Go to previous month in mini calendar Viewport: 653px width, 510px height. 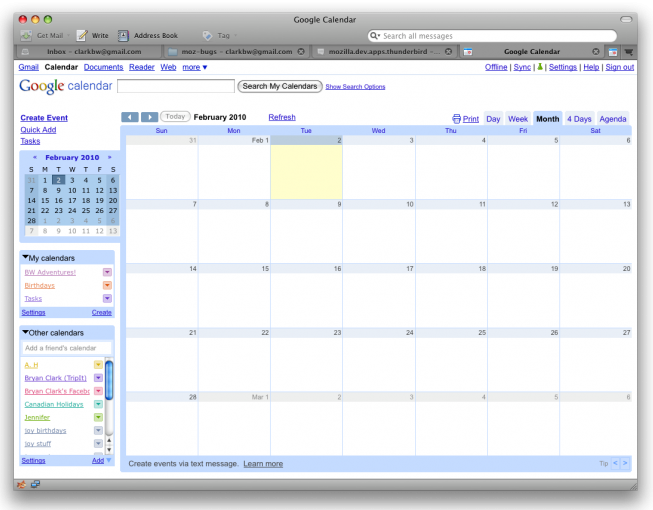click(35, 157)
